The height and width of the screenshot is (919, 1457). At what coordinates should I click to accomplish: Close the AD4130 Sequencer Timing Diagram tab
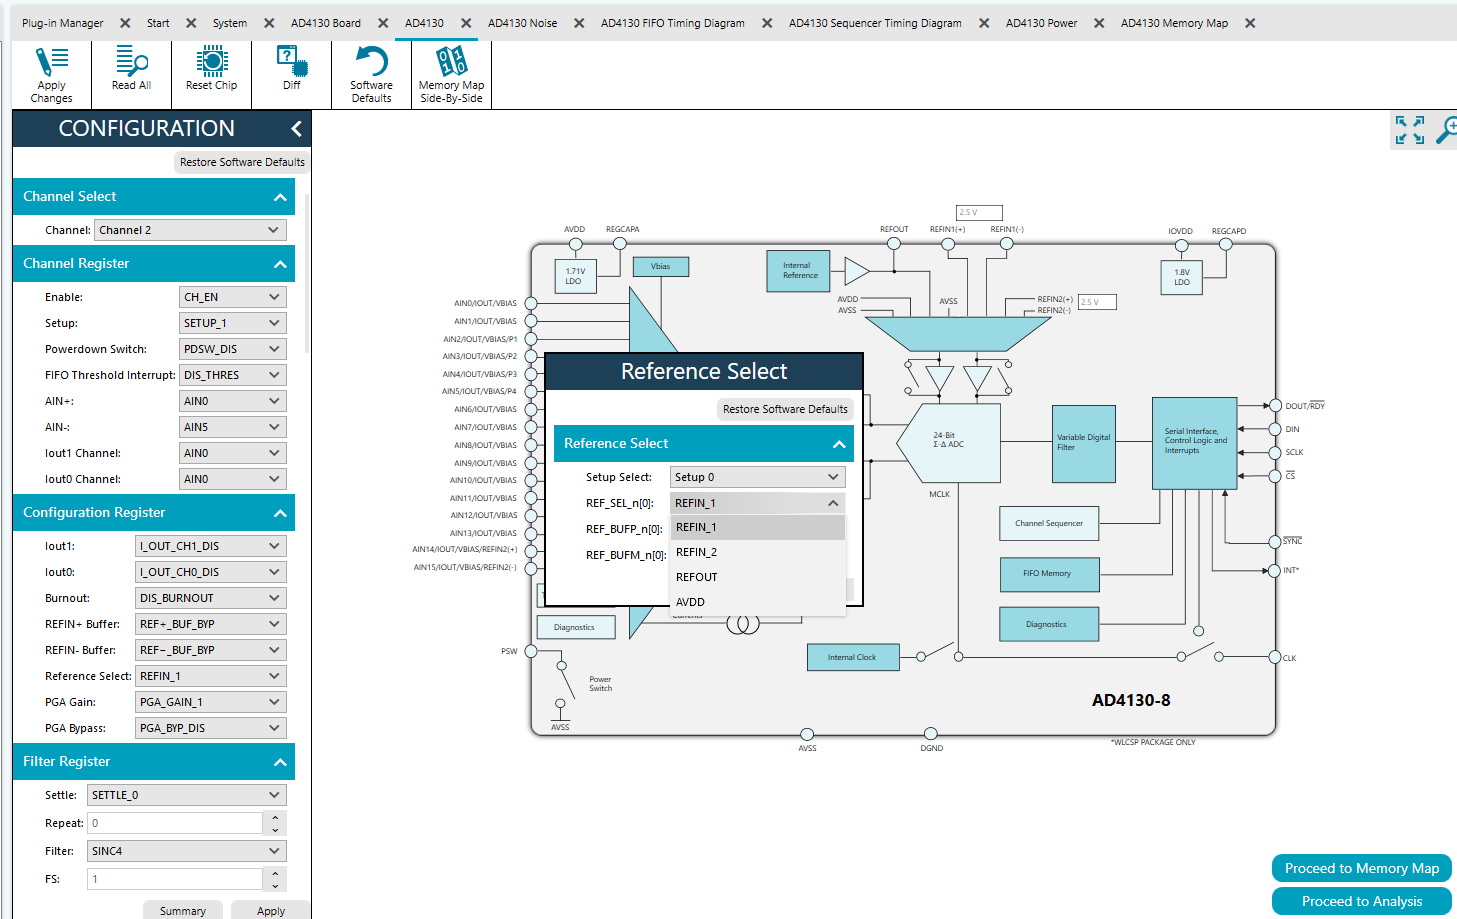984,23
